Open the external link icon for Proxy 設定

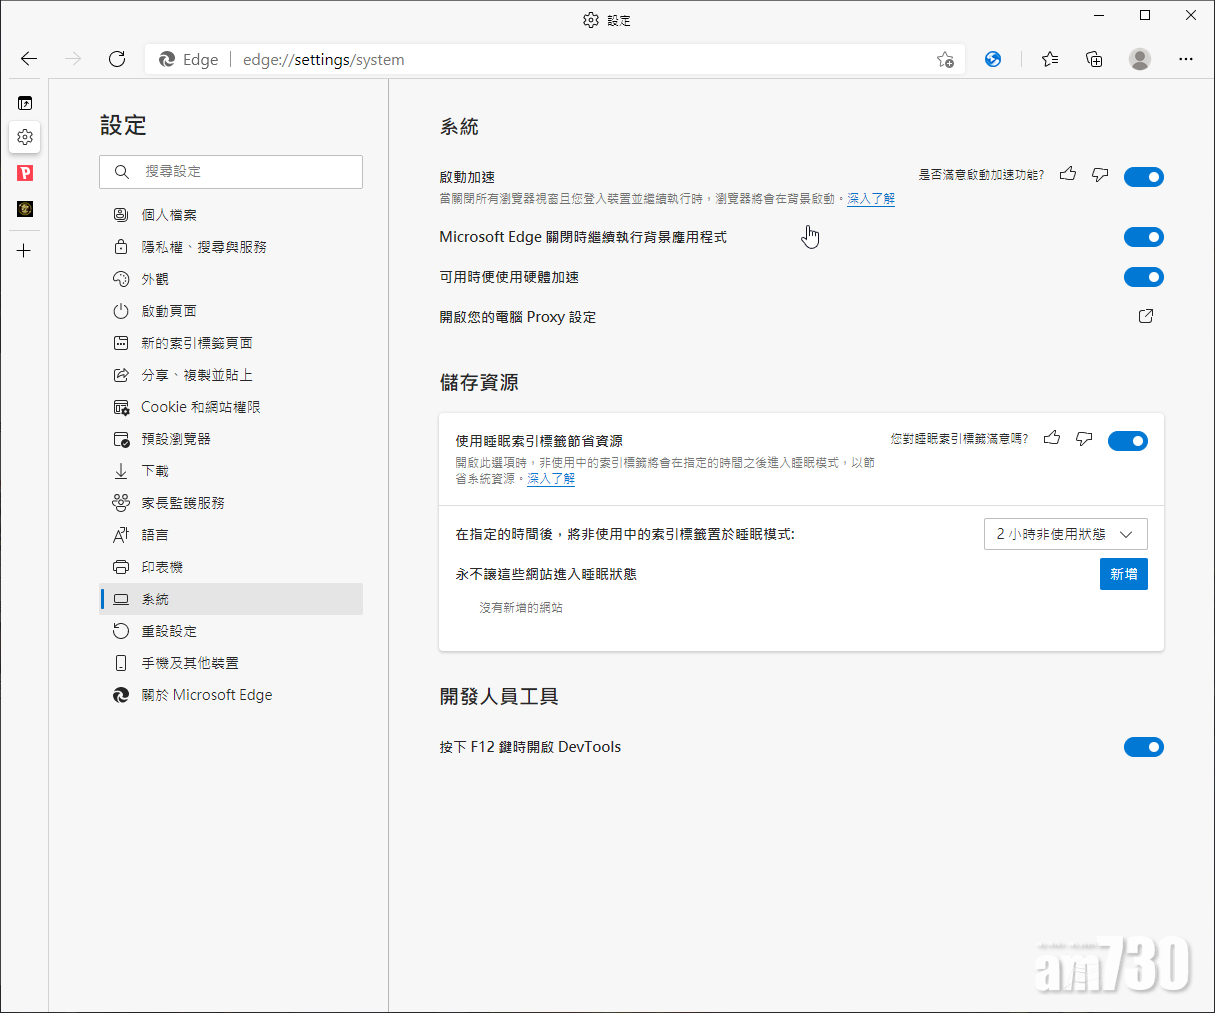(x=1146, y=316)
